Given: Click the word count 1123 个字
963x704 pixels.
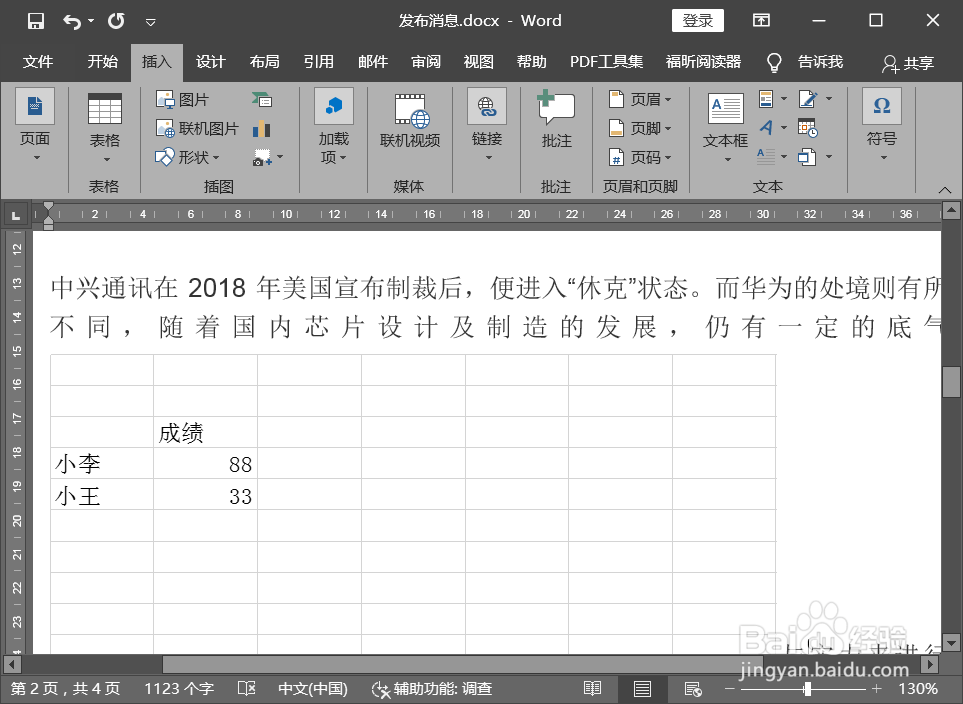Looking at the screenshot, I should coord(179,689).
